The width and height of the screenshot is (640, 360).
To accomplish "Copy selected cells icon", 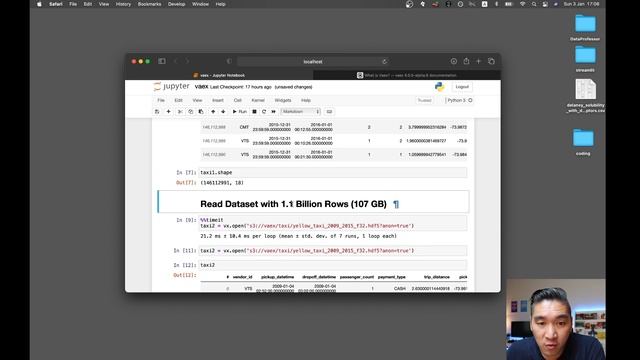I will [x=191, y=111].
